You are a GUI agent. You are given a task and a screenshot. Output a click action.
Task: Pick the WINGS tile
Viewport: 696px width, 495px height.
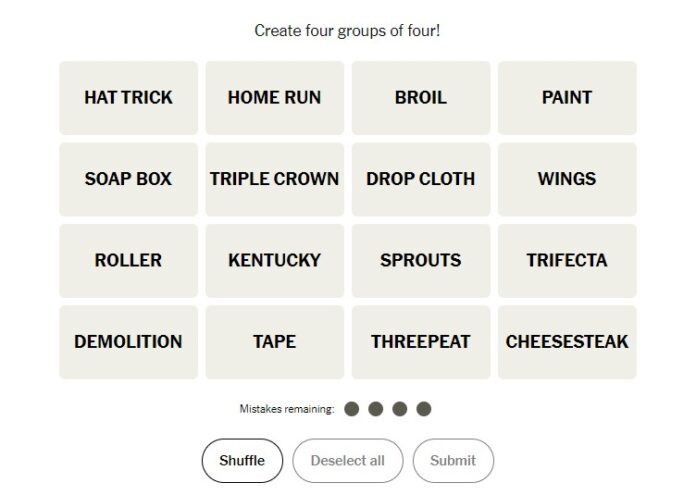click(x=567, y=179)
